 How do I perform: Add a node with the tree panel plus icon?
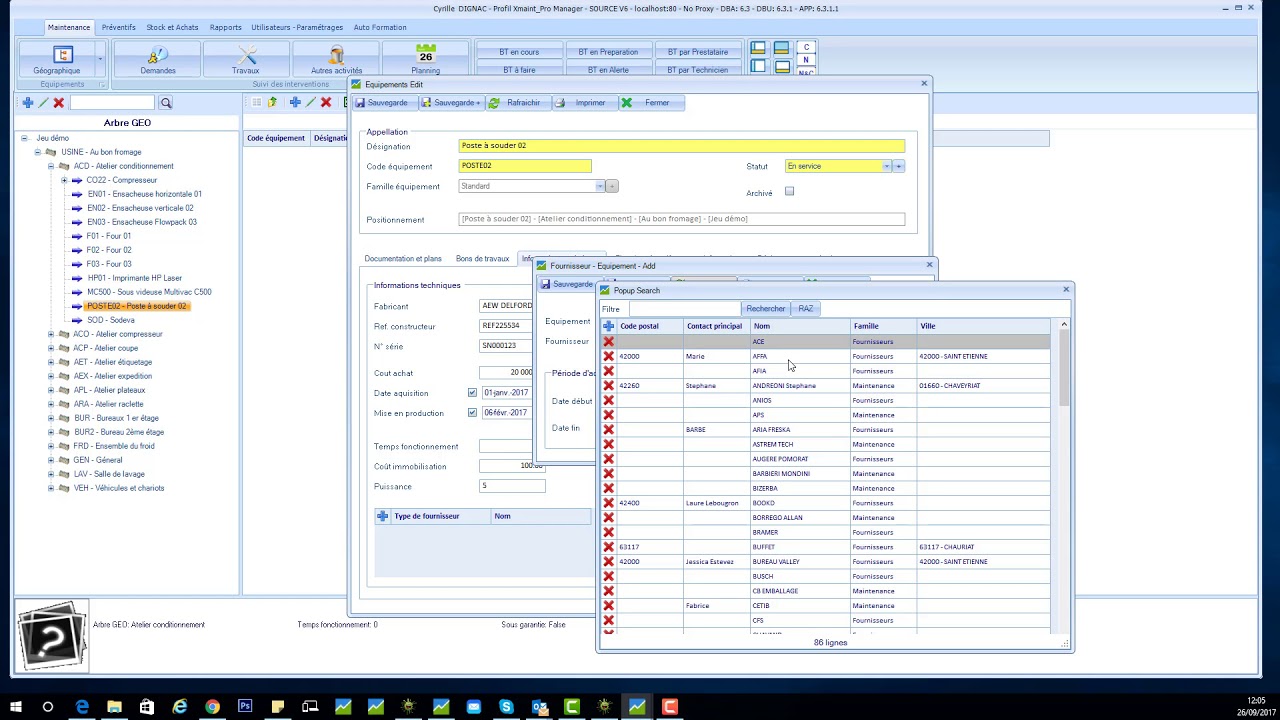[x=28, y=103]
